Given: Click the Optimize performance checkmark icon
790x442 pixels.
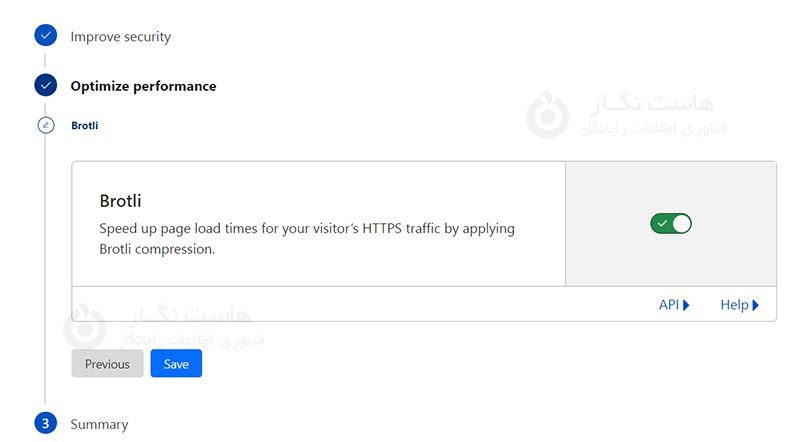Looking at the screenshot, I should [x=45, y=86].
